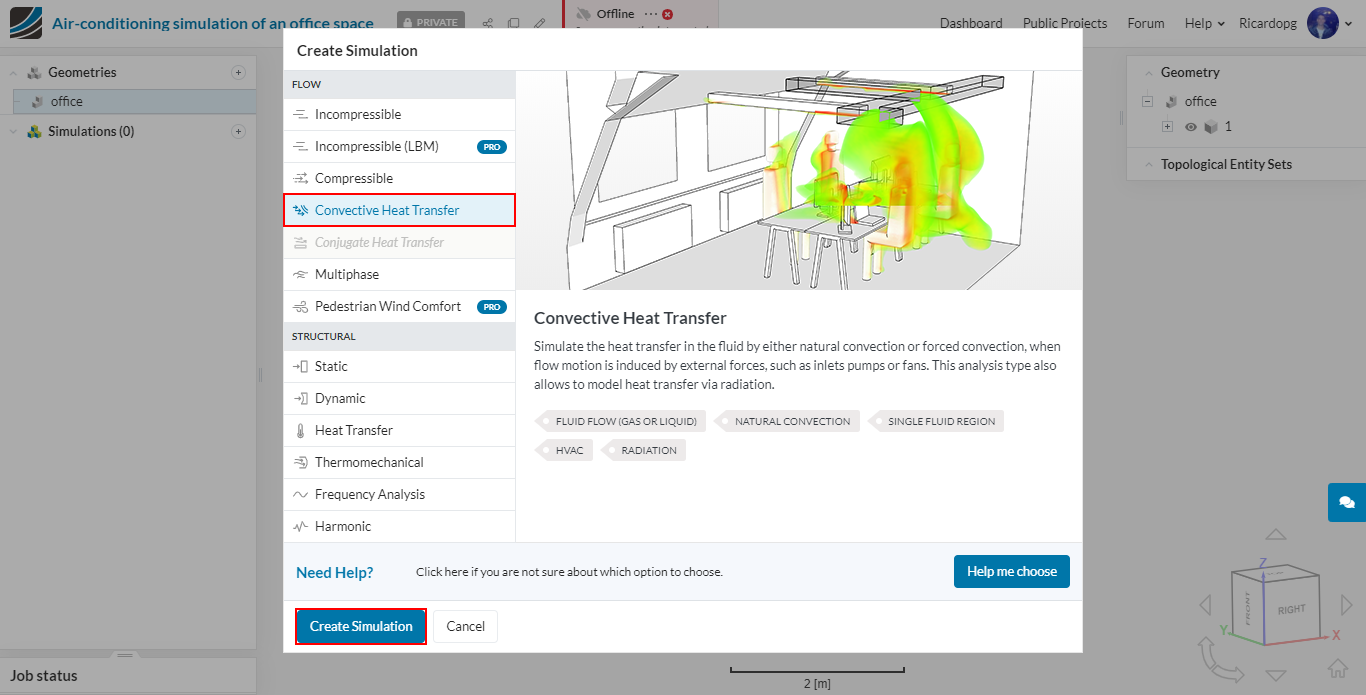
Task: Click the share project icon
Action: [x=487, y=23]
